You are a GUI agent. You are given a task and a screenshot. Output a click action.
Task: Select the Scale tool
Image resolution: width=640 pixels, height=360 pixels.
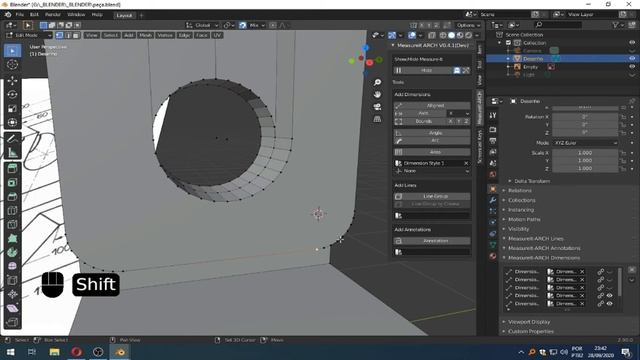[x=12, y=108]
